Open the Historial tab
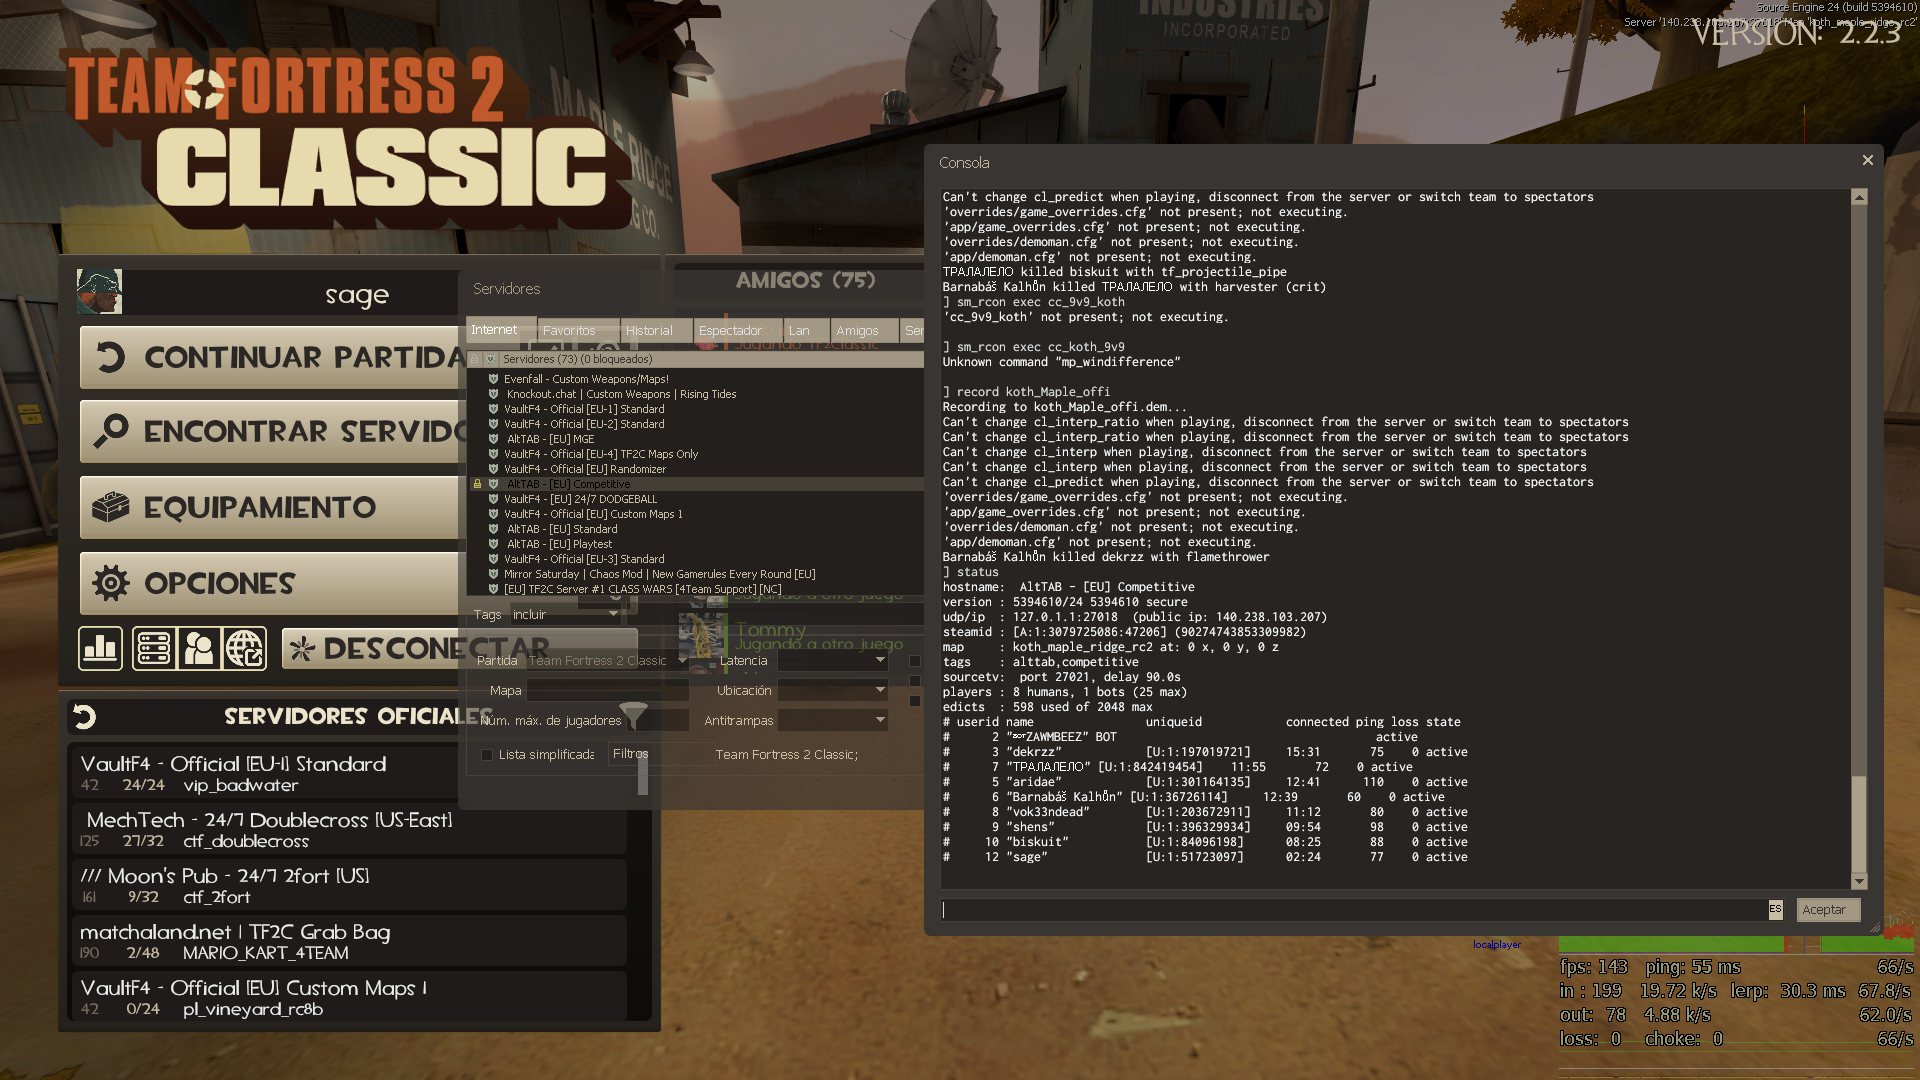The height and width of the screenshot is (1080, 1920). pos(649,331)
